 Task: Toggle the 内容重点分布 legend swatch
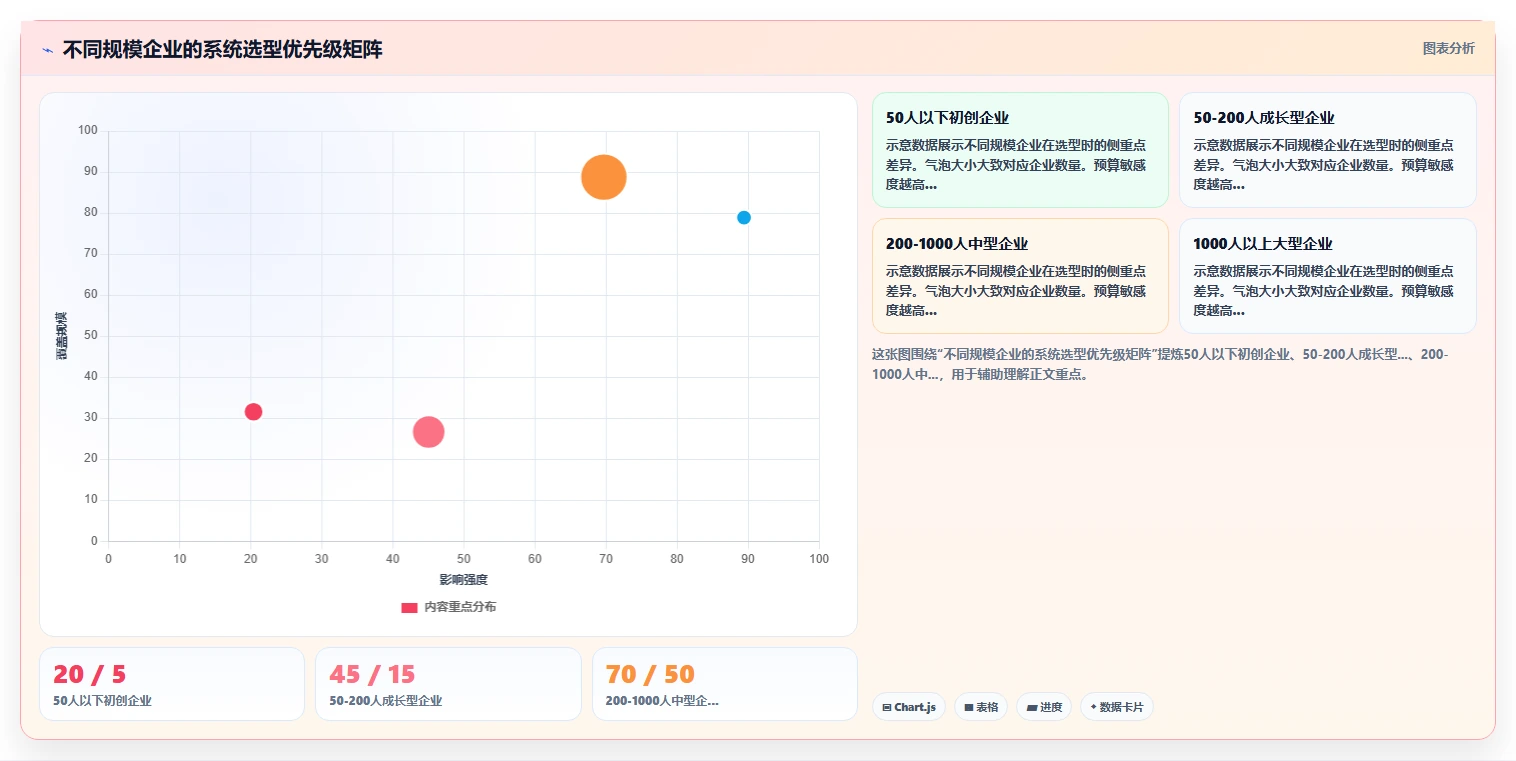tap(409, 607)
